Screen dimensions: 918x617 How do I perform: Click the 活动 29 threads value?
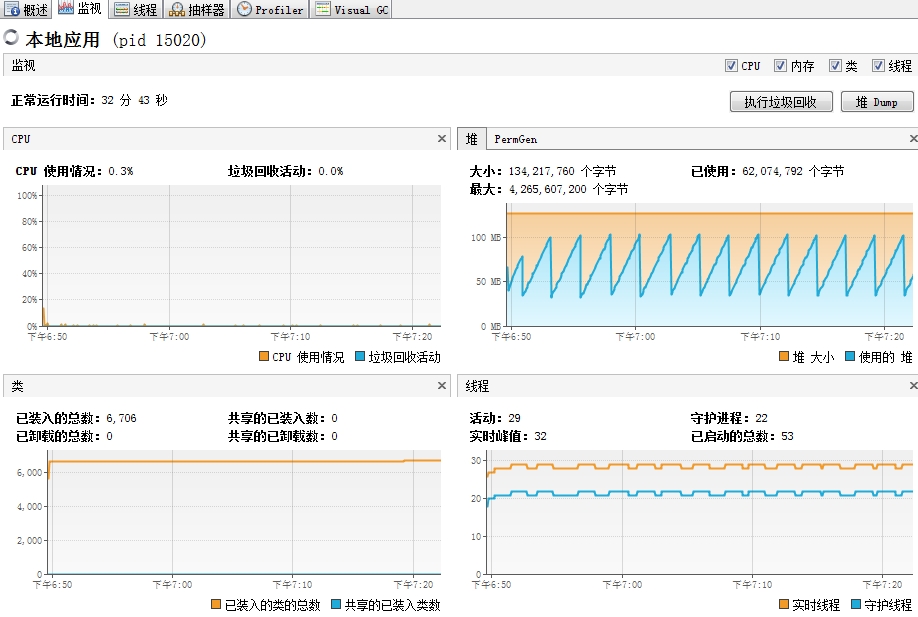click(x=515, y=418)
